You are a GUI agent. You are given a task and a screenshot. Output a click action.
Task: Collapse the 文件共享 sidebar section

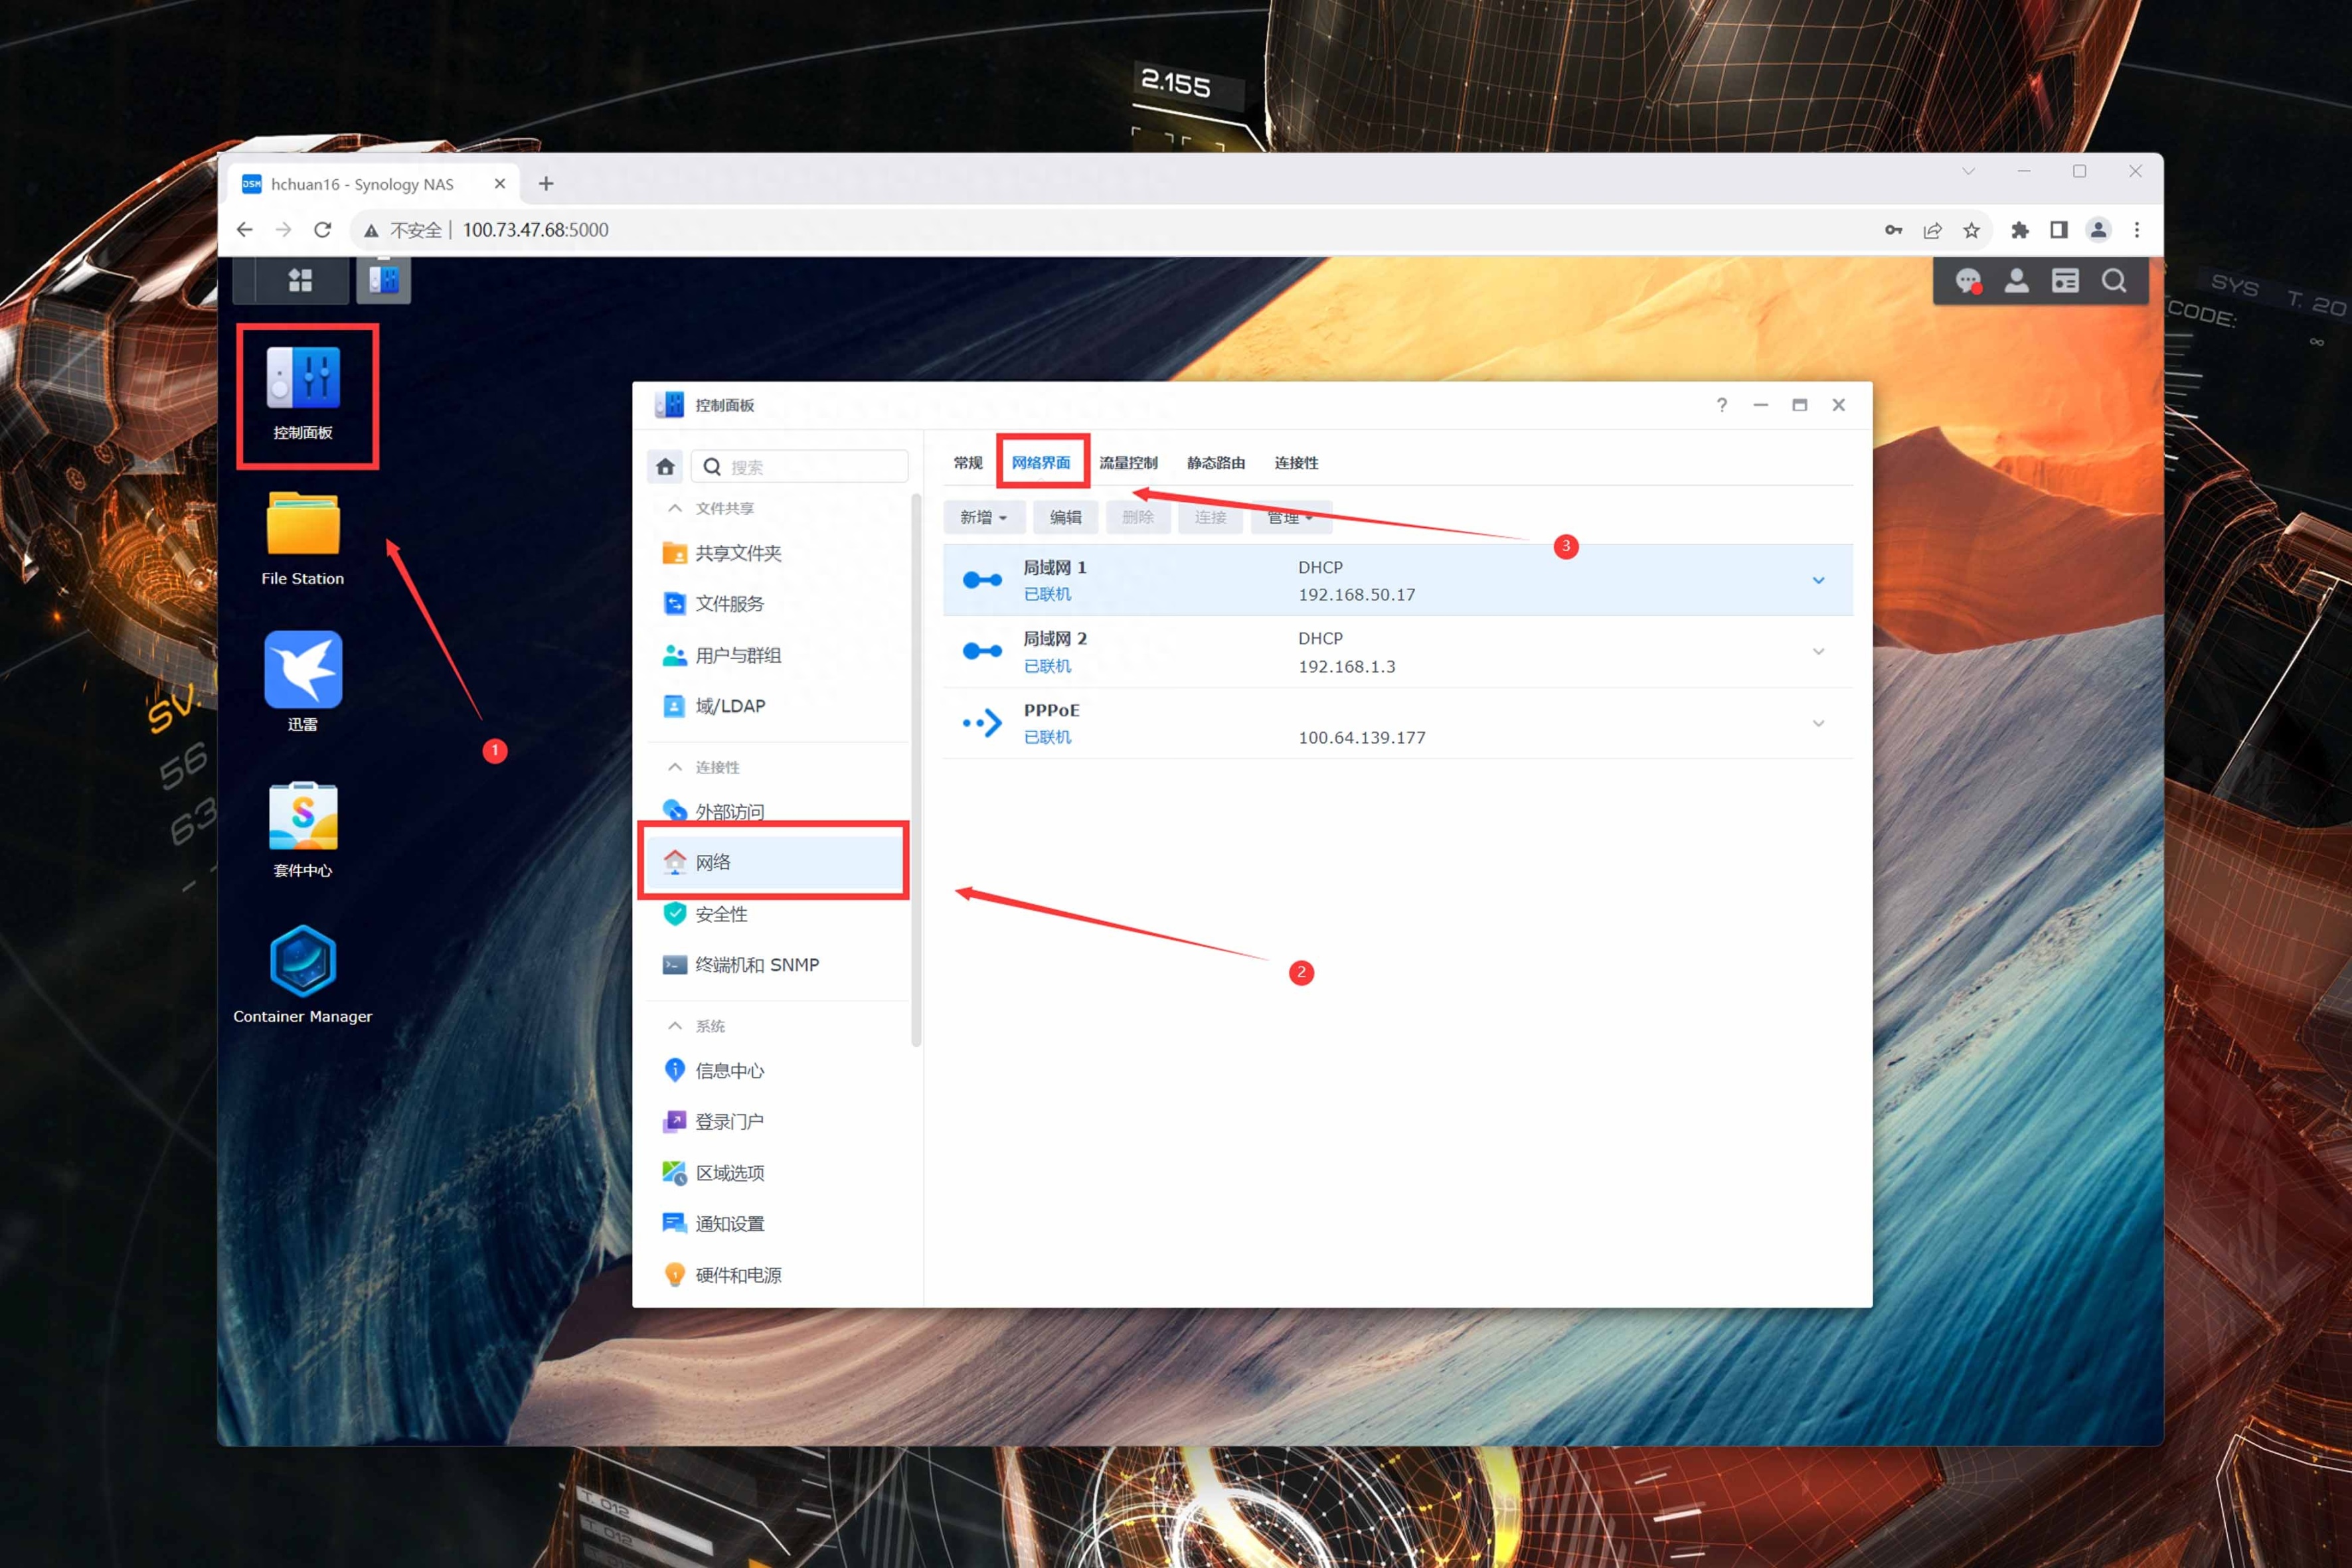tap(675, 508)
